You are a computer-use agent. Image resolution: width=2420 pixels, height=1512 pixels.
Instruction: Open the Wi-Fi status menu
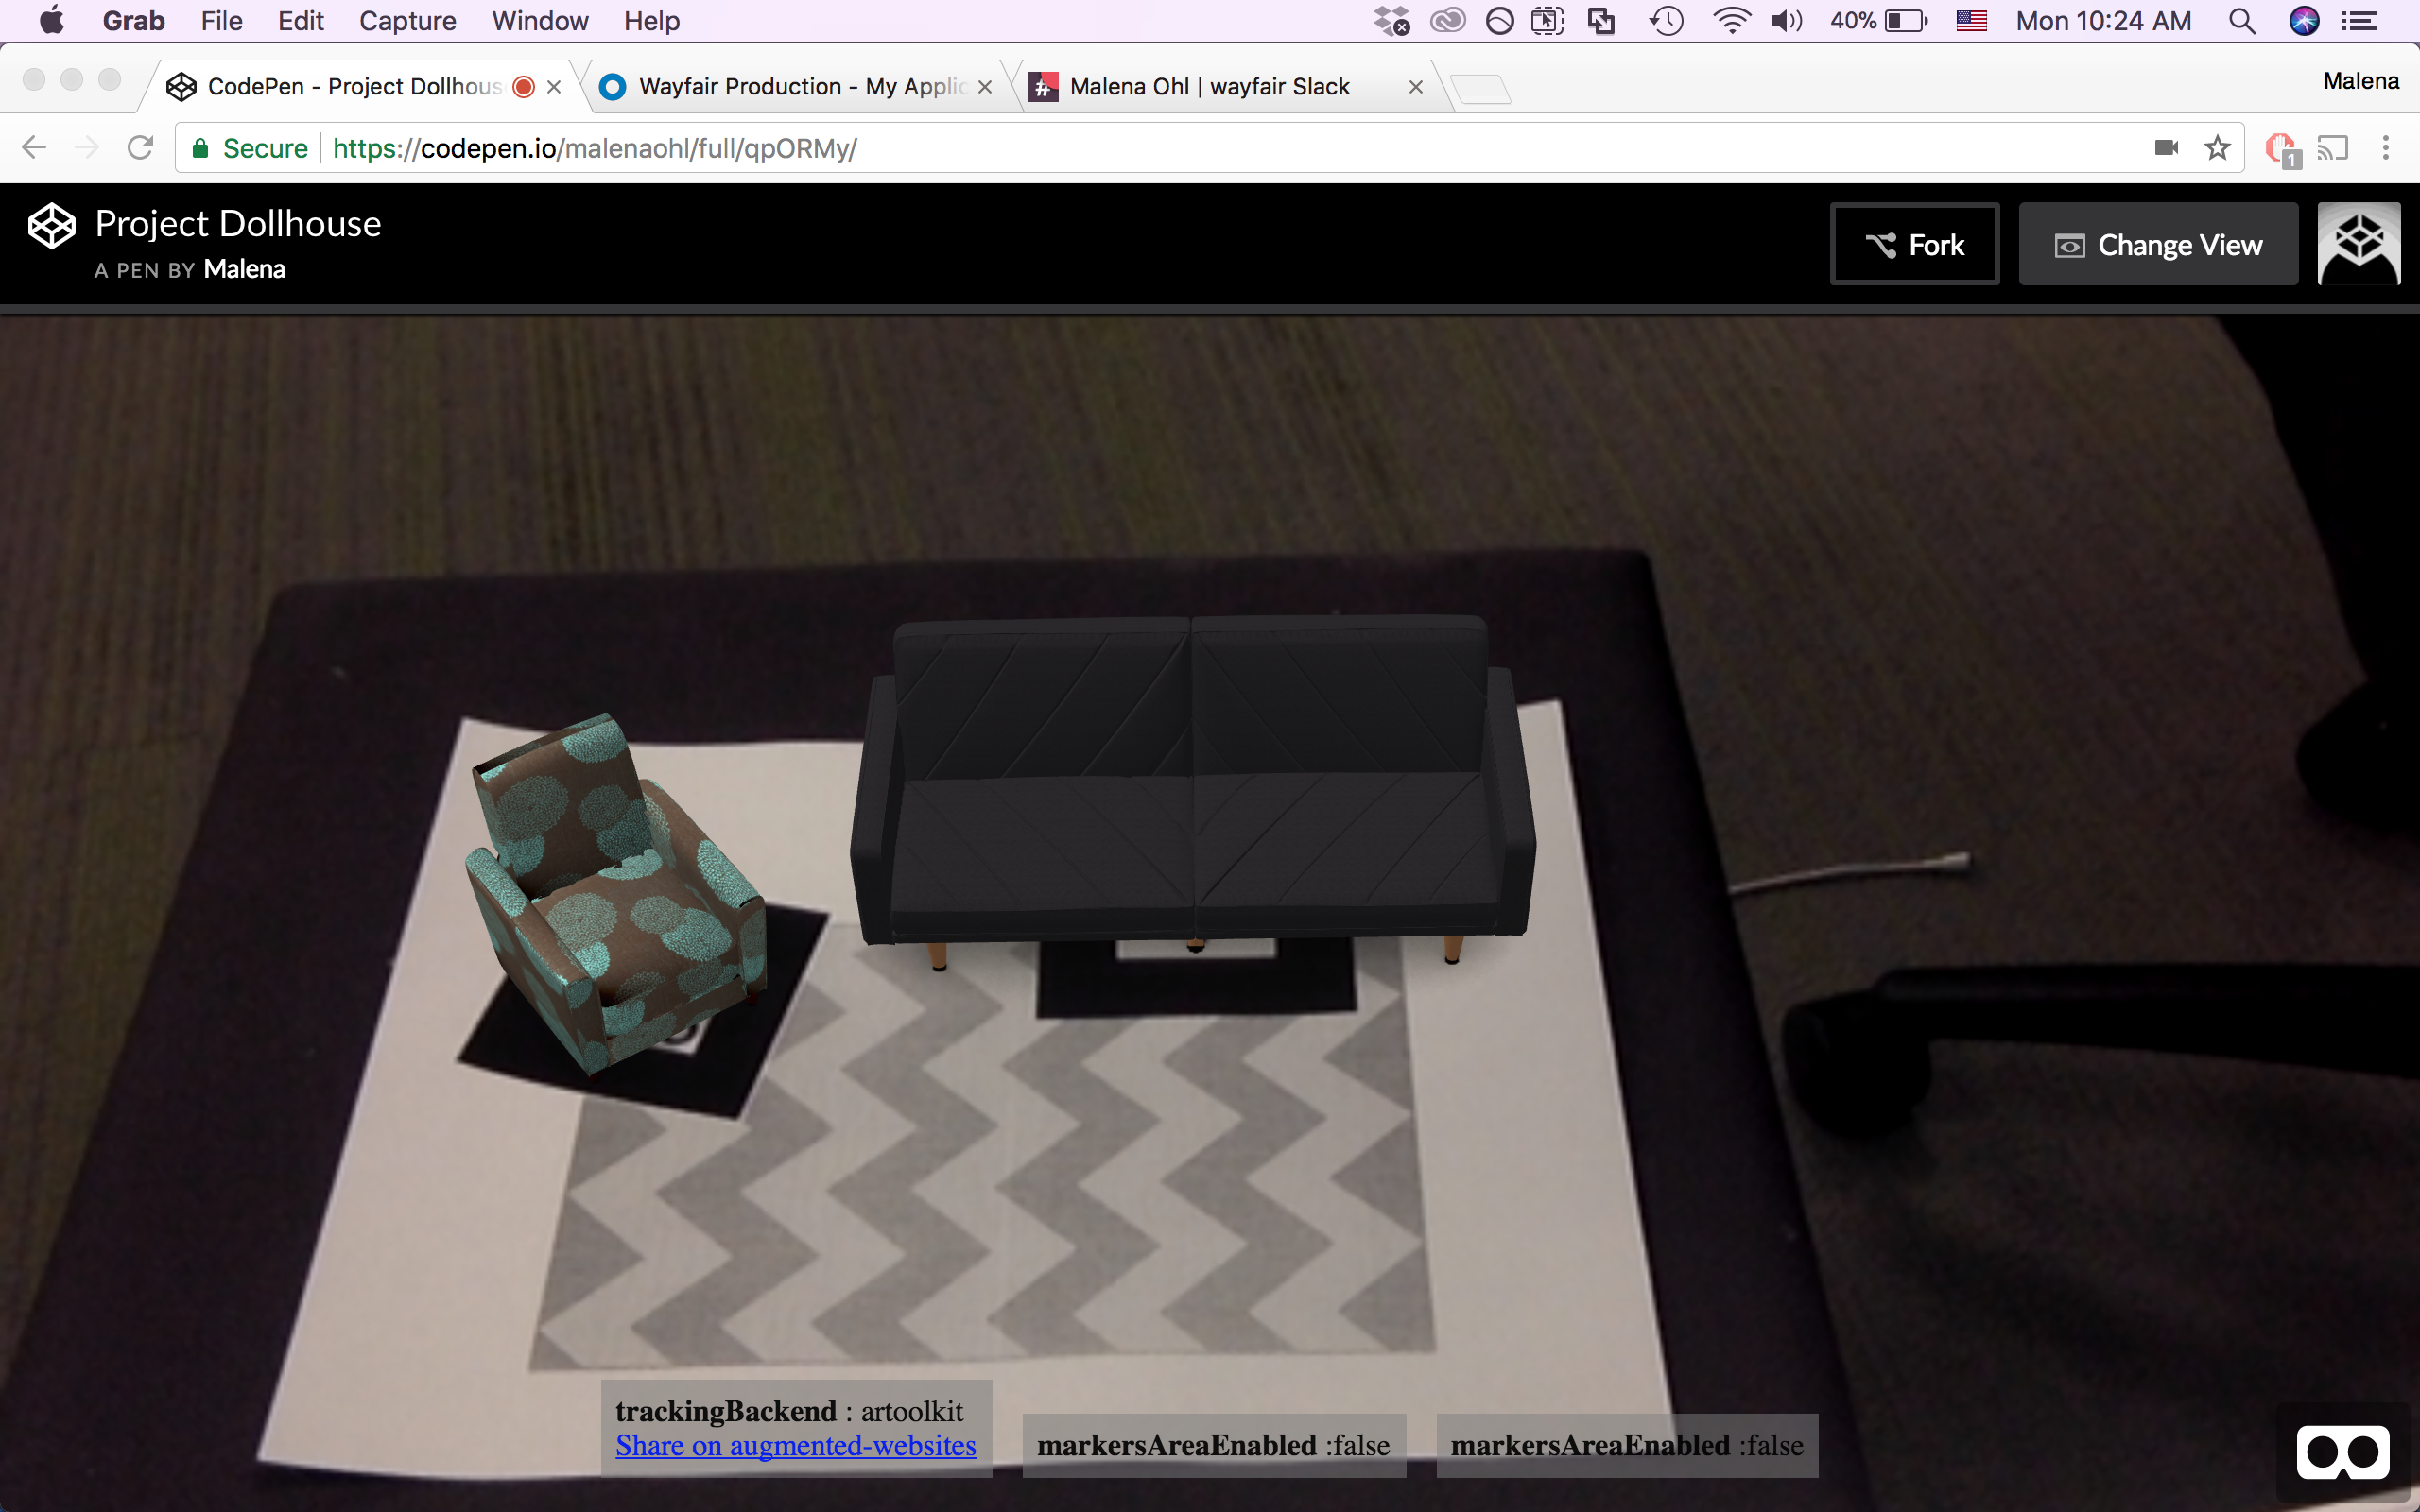click(x=1731, y=21)
